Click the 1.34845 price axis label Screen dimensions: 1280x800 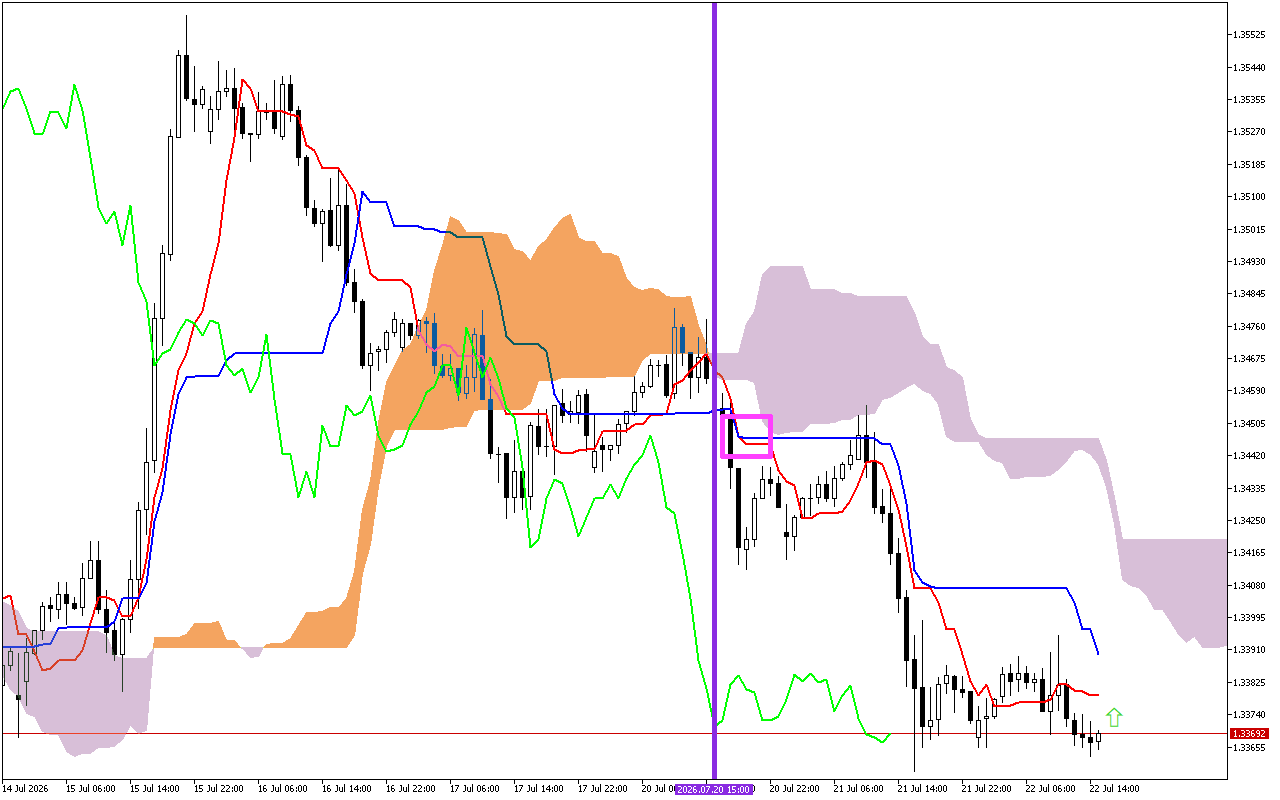pos(1250,294)
